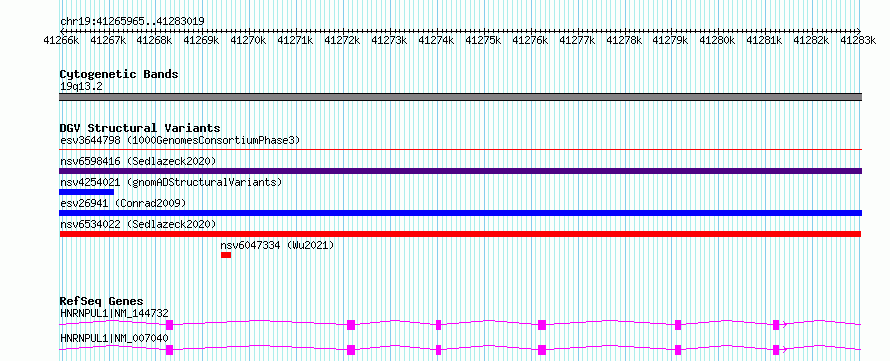890x361 pixels.
Task: Select the long blue esv26941 bar
Action: (460, 213)
